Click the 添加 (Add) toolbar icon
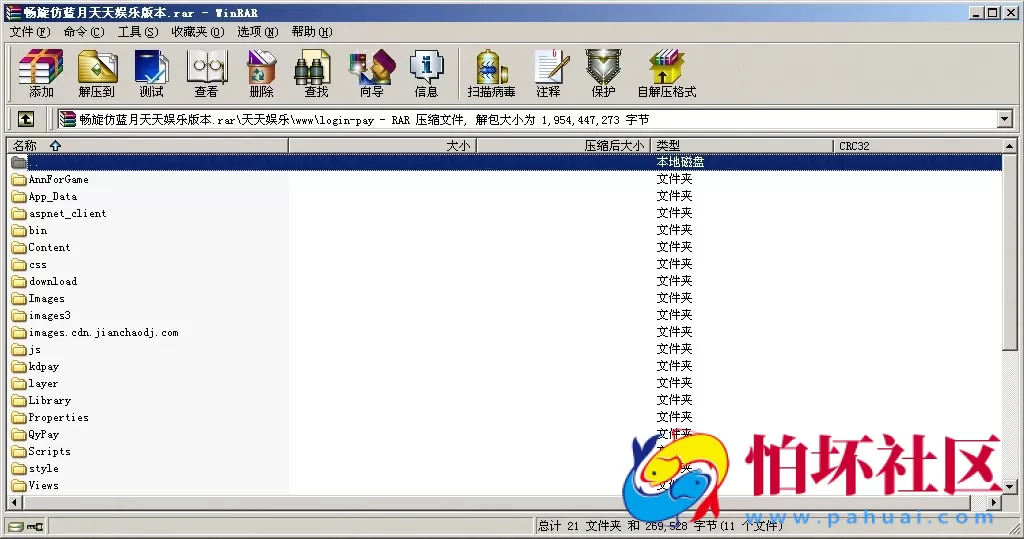Viewport: 1024px width, 539px height. tap(41, 73)
